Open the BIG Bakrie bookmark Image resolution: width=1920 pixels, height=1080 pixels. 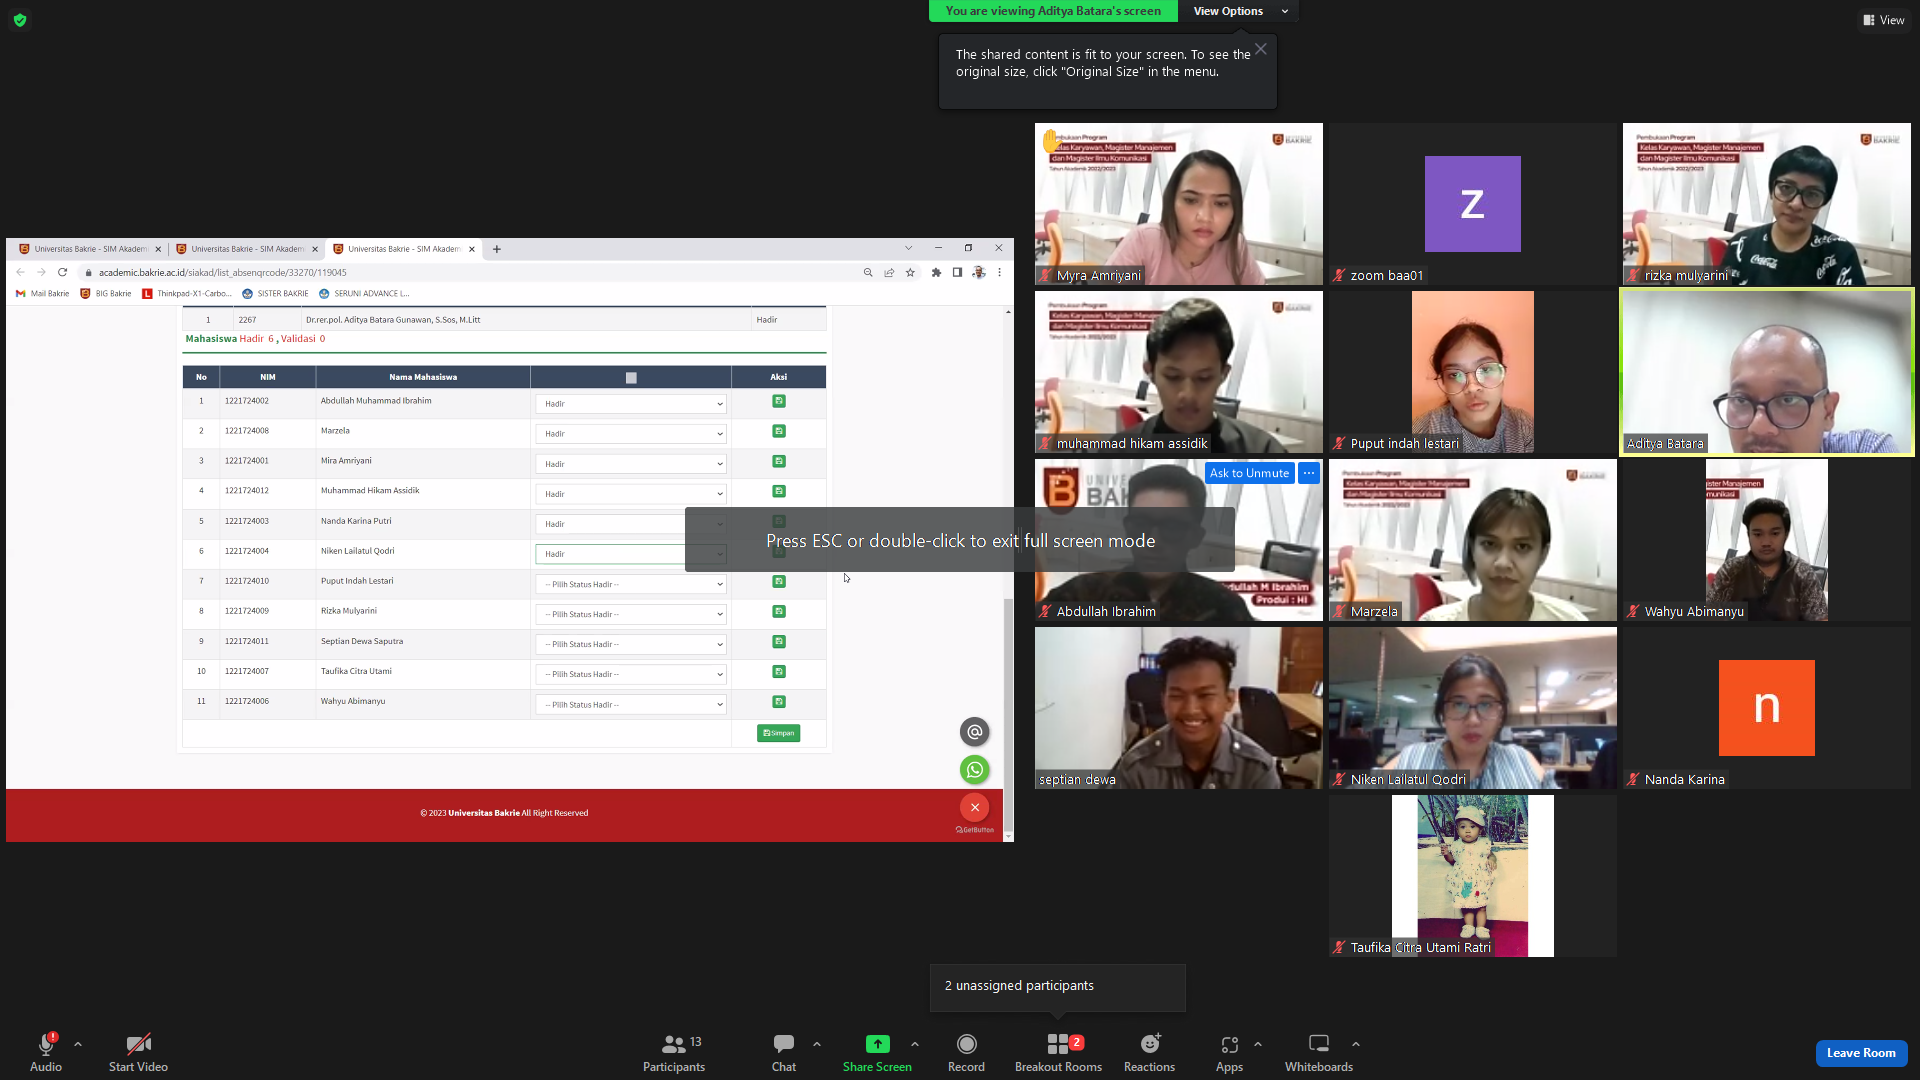[x=106, y=294]
